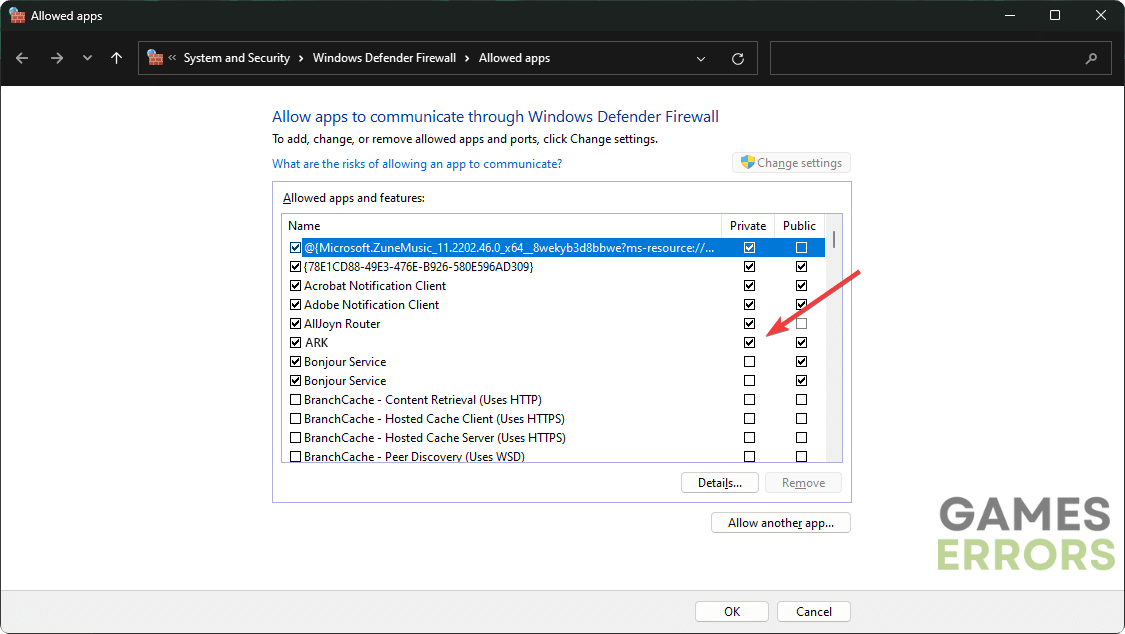Click the firewall icon in address bar

[x=155, y=58]
